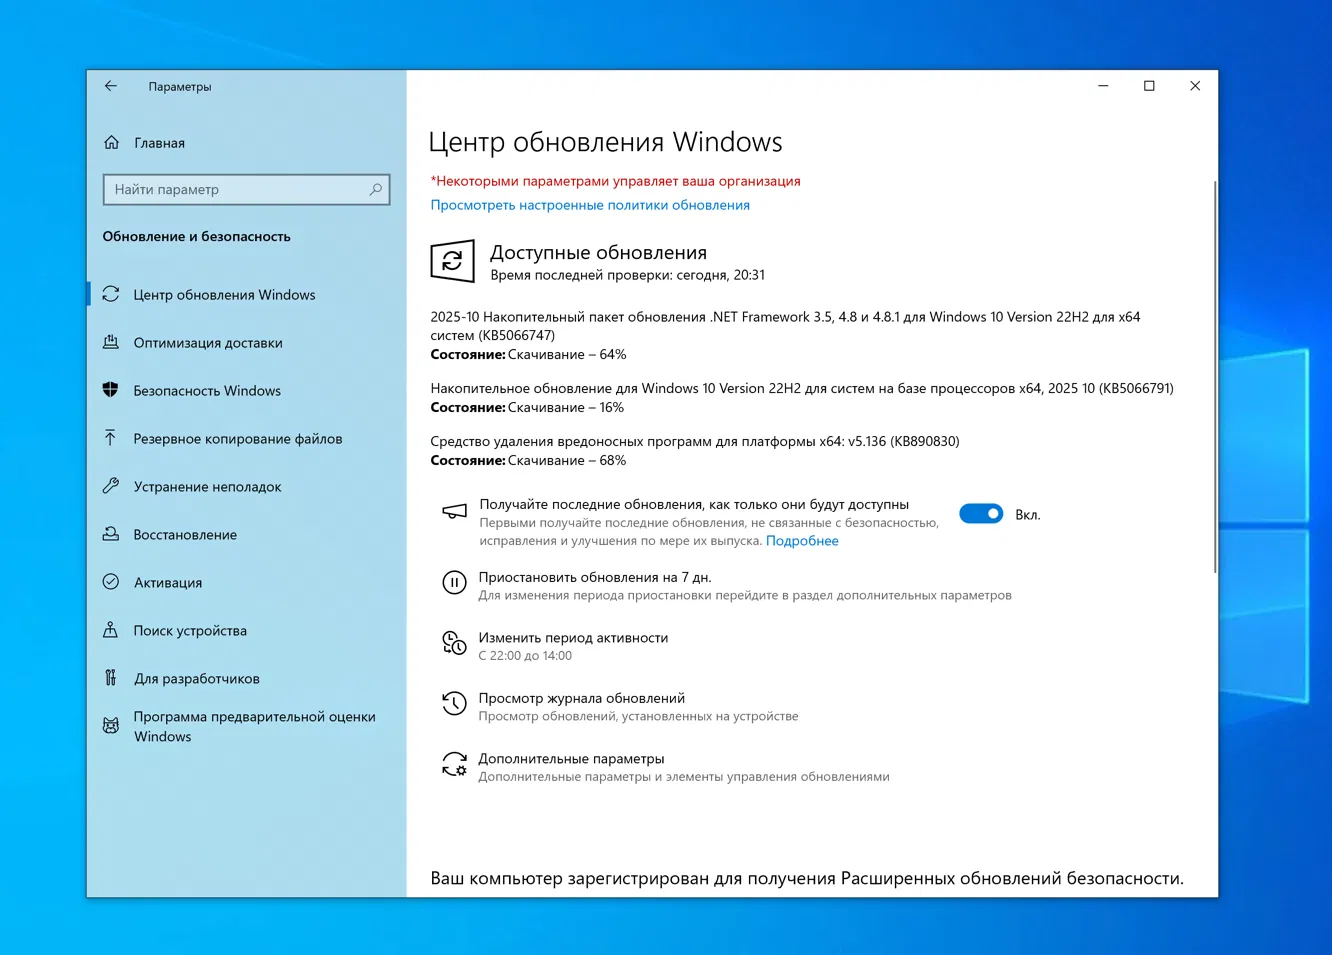Click the Обновление и безопасность sidebar heading
Image resolution: width=1332 pixels, height=955 pixels.
click(197, 237)
